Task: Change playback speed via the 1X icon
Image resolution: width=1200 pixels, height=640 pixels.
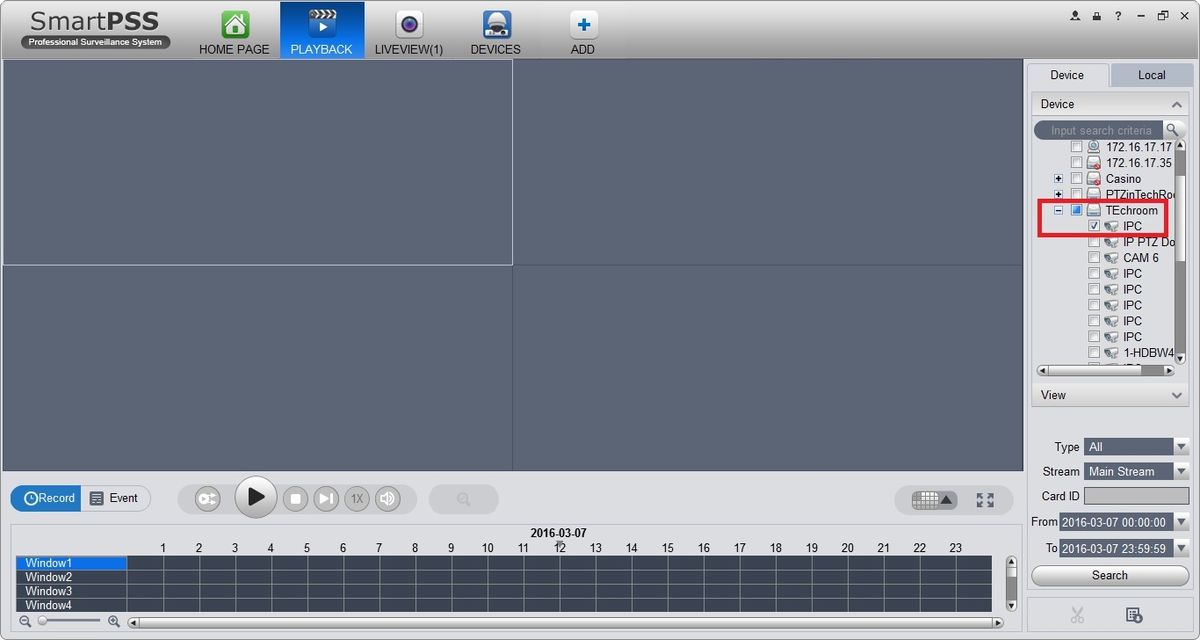Action: [x=357, y=498]
